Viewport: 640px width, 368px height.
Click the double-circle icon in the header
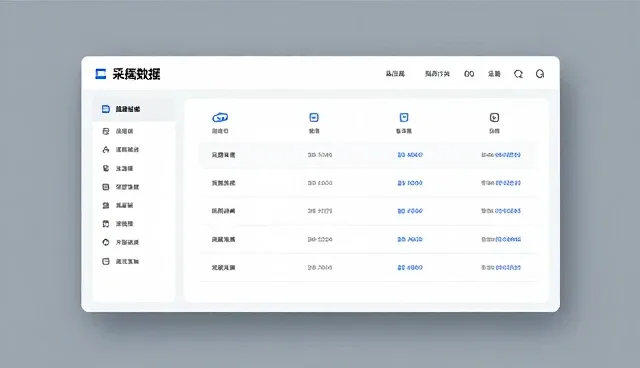(x=469, y=74)
